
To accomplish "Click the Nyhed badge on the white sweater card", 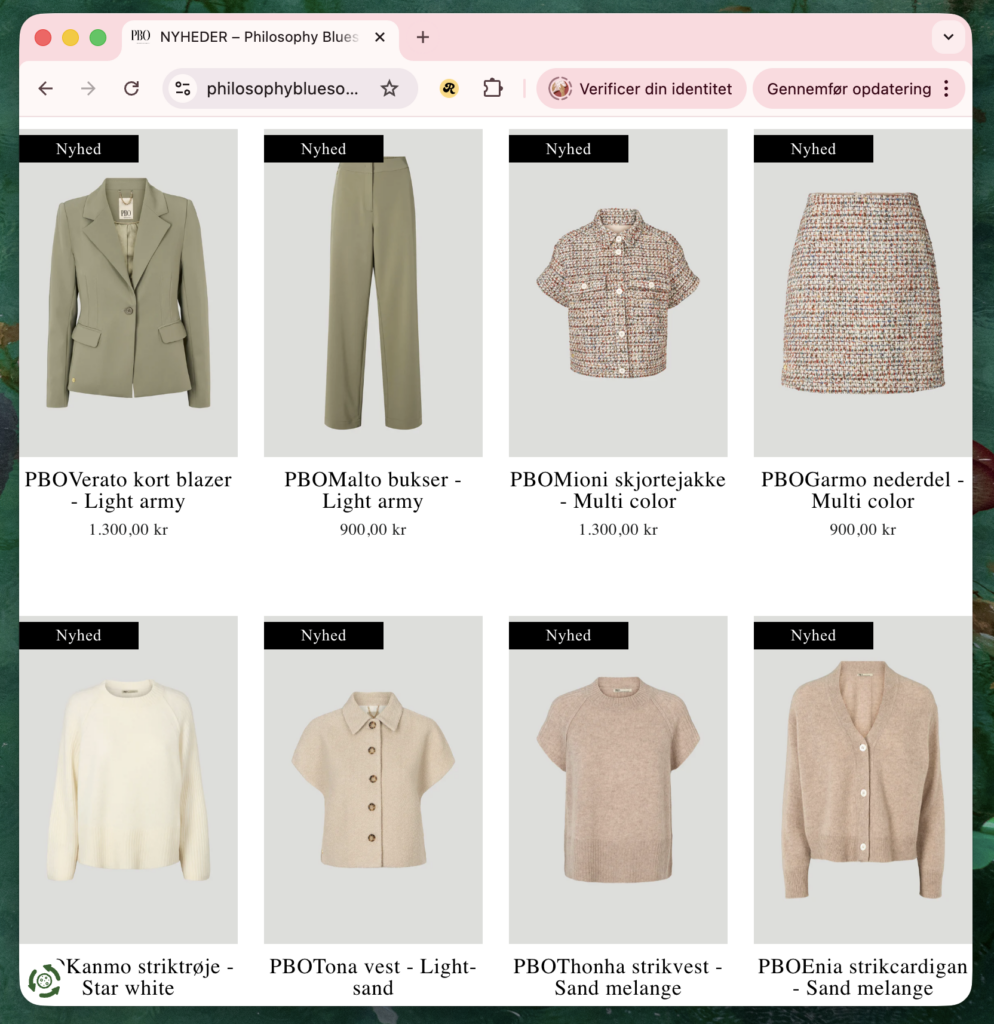I will [78, 635].
